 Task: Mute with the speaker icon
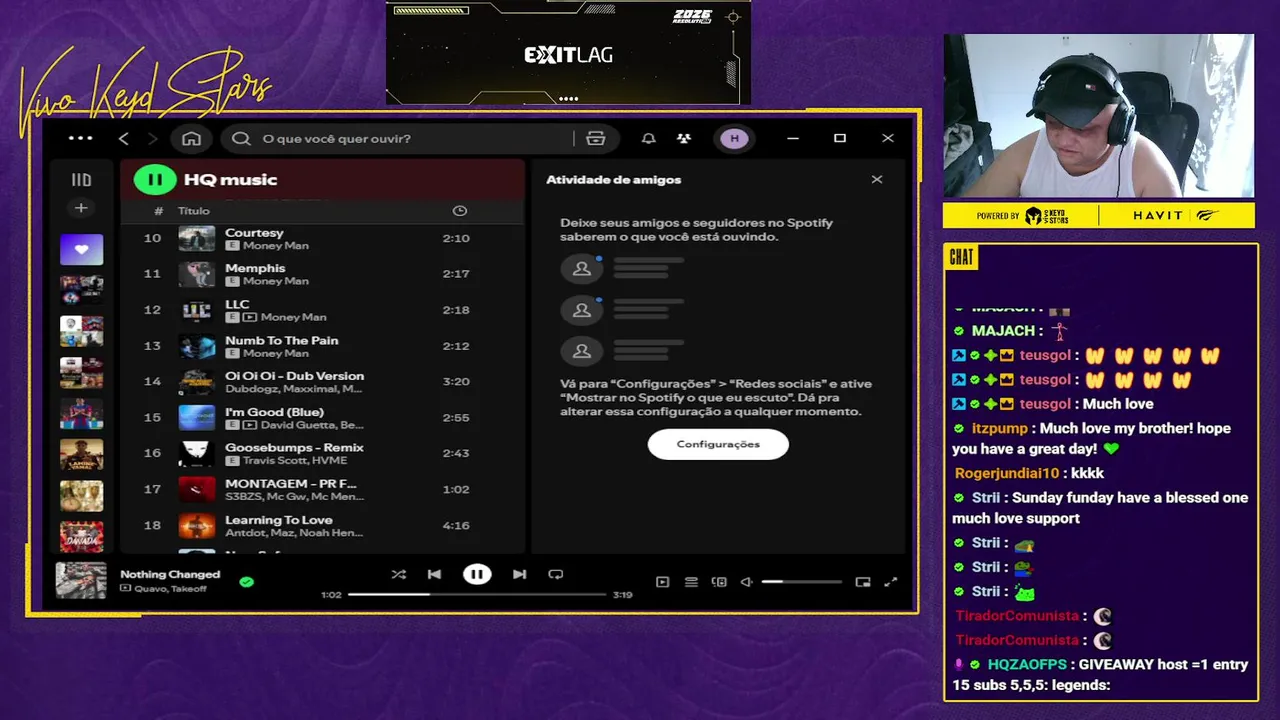[x=746, y=582]
